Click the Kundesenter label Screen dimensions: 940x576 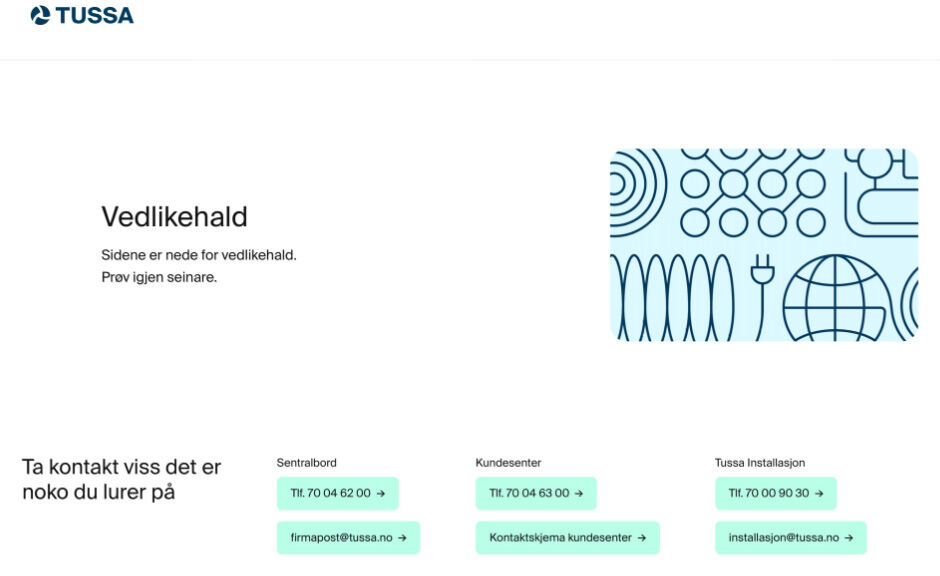pos(508,463)
